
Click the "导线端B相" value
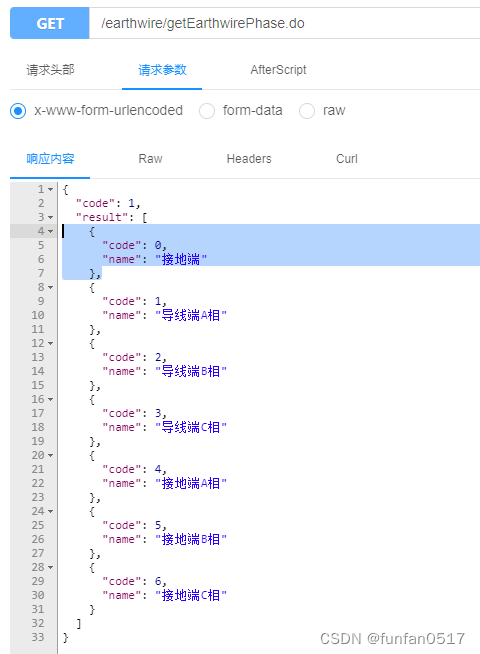click(191, 371)
